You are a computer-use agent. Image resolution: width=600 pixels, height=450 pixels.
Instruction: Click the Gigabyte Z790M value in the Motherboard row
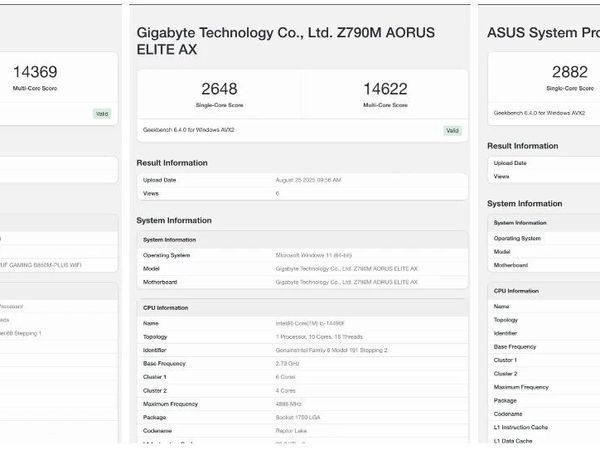346,282
